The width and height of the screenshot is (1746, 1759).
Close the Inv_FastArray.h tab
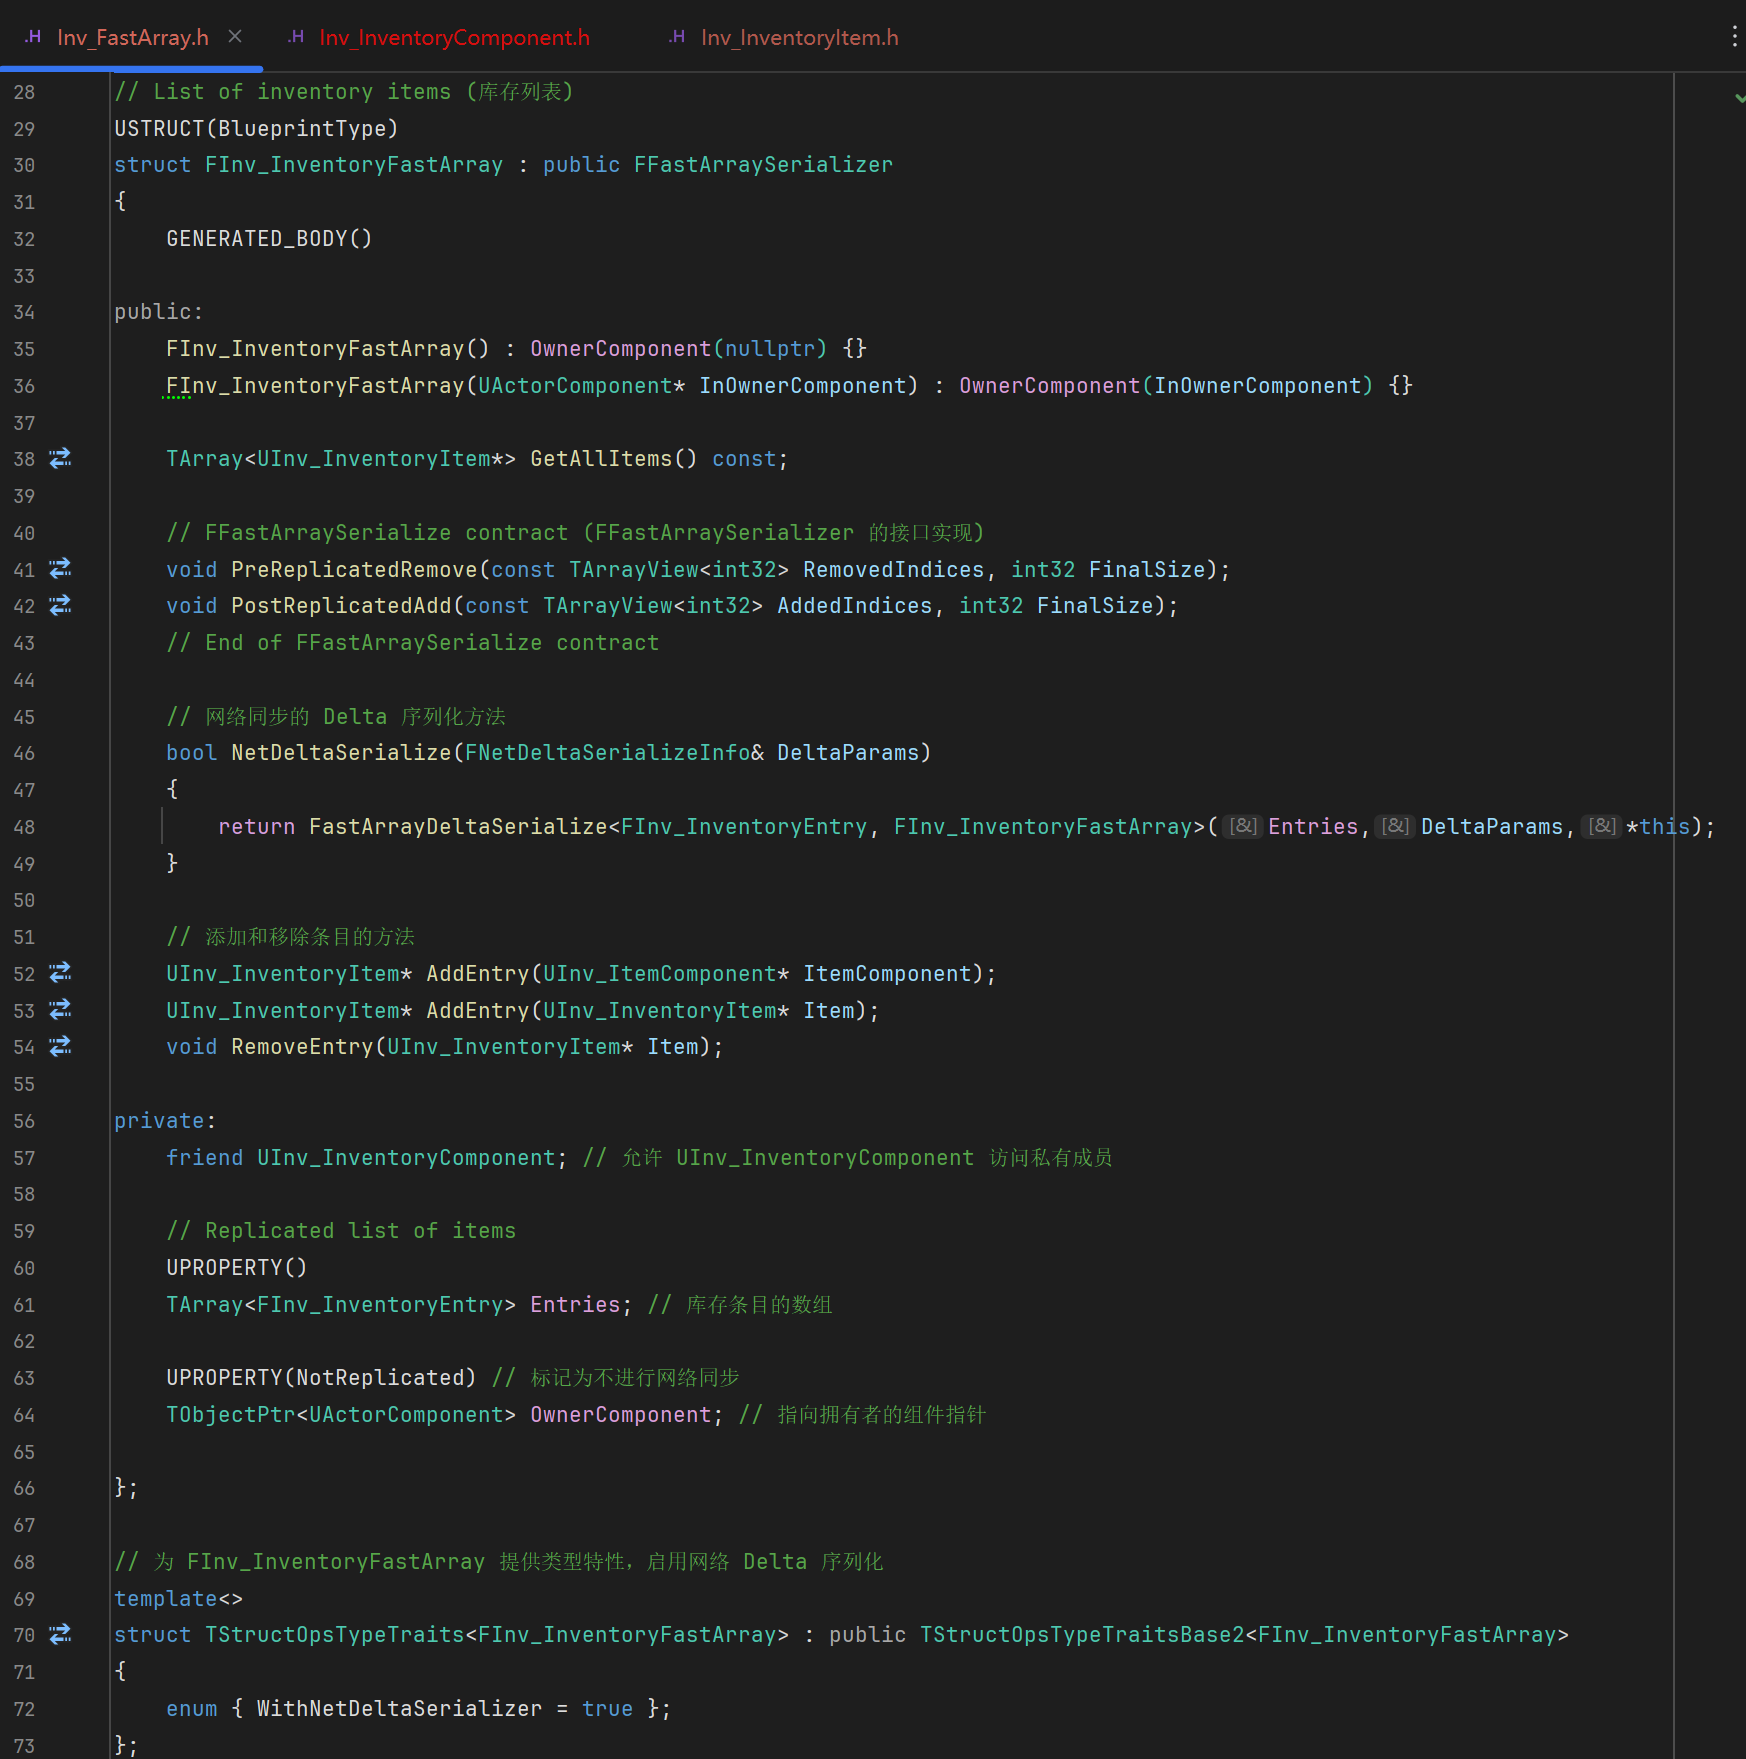[235, 37]
